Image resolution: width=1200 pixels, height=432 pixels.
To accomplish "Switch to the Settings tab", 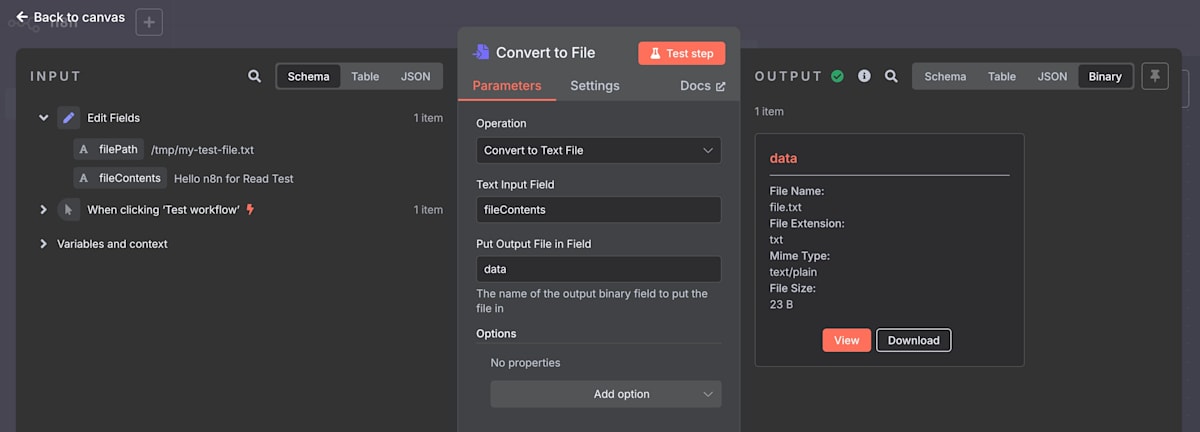I will (595, 86).
